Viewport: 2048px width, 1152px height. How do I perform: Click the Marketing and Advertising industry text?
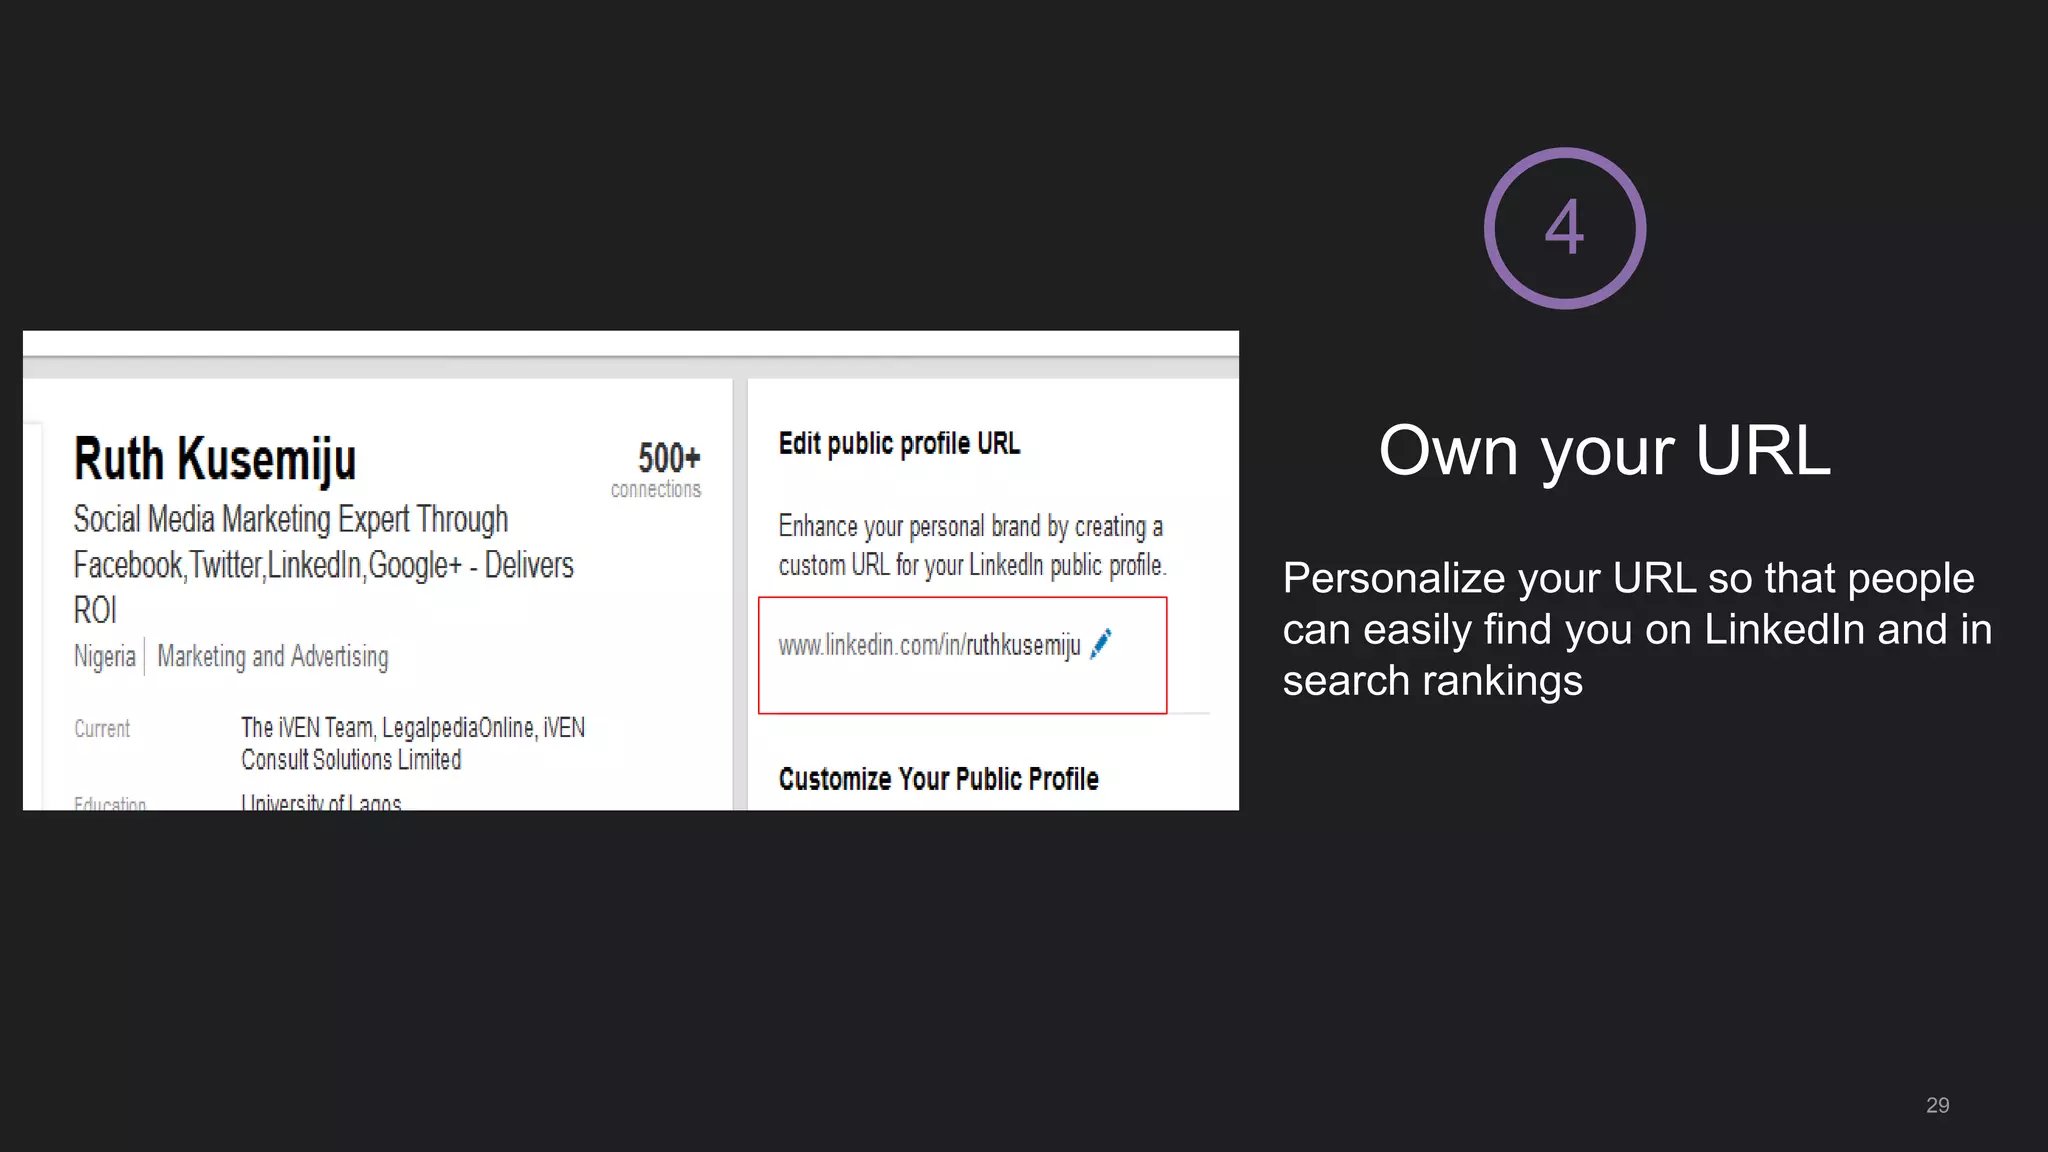pos(273,656)
